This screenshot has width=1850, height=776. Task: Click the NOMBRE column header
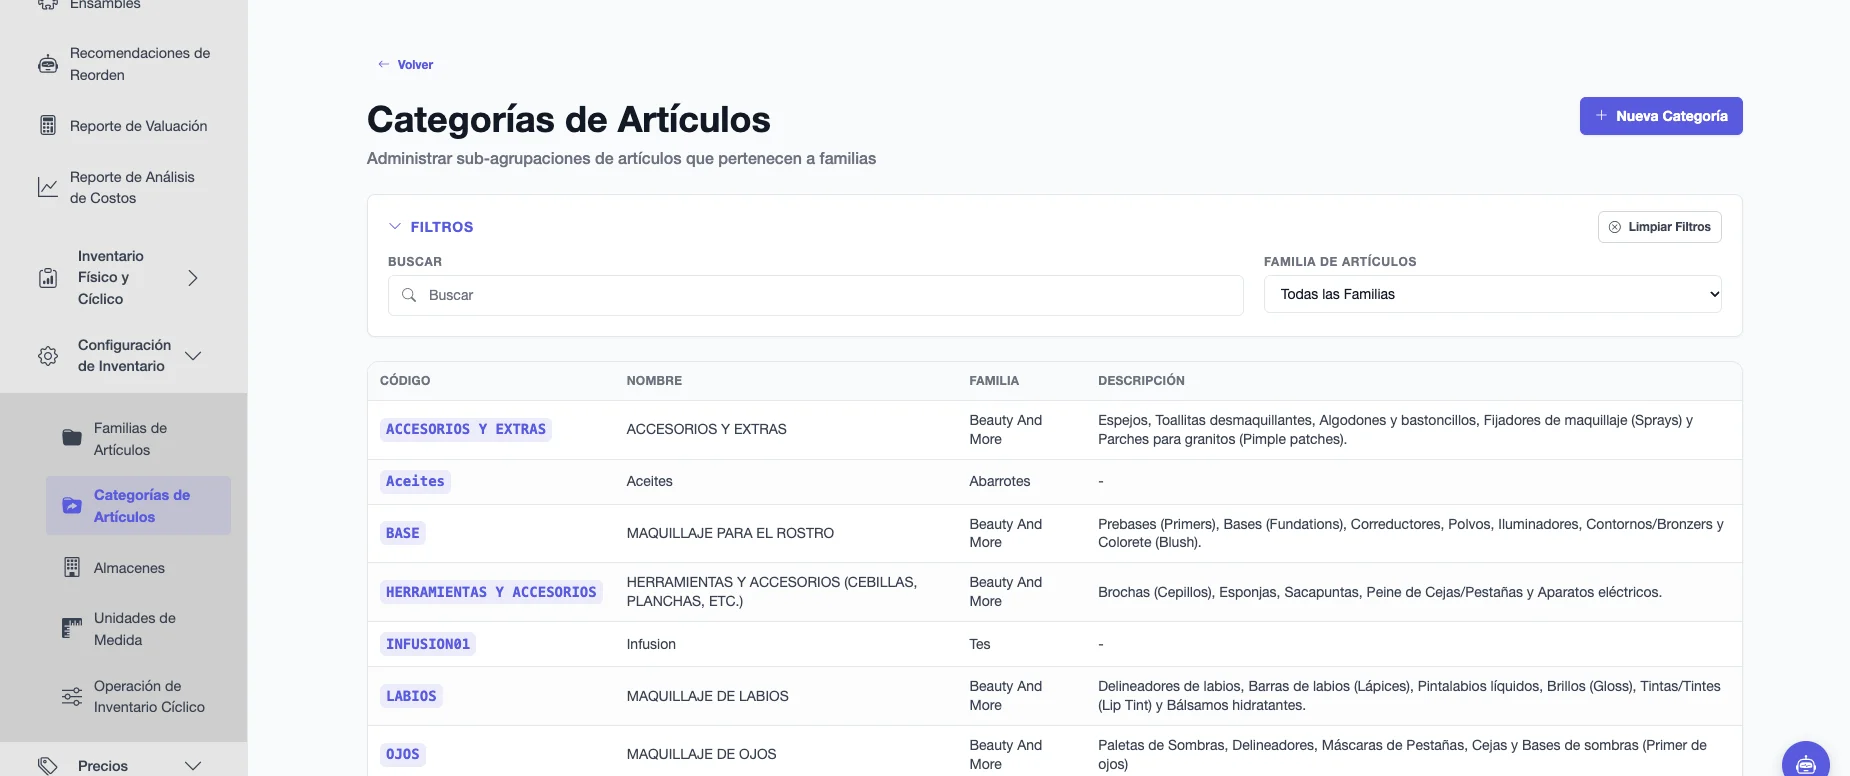point(654,381)
